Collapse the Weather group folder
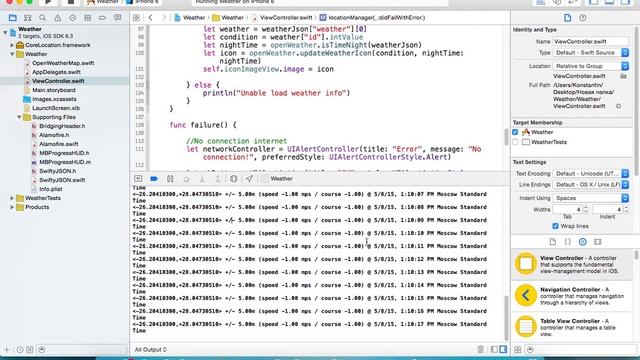Image resolution: width=640 pixels, height=360 pixels. (x=12, y=54)
